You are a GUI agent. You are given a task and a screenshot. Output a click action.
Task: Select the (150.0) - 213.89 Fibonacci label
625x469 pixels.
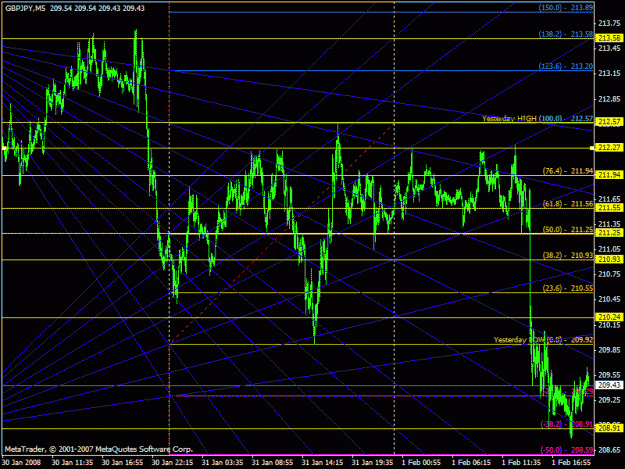[566, 8]
